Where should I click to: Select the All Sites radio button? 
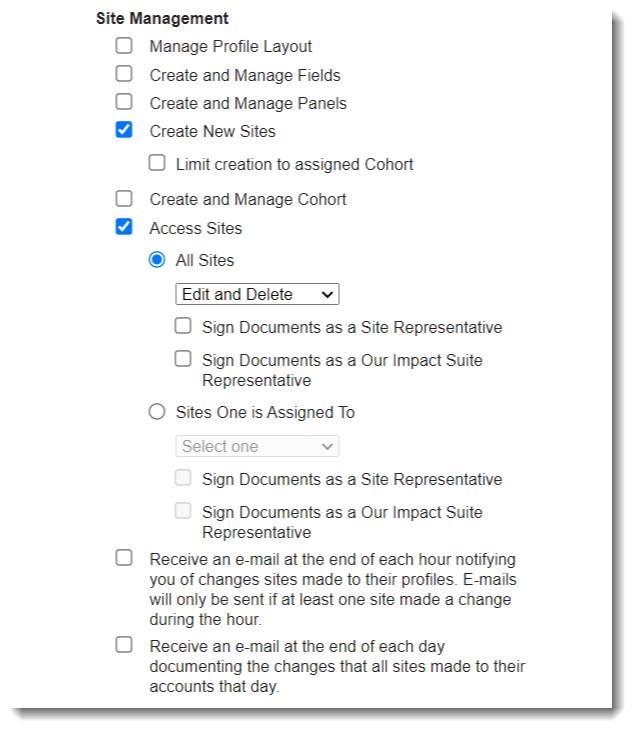(x=157, y=260)
